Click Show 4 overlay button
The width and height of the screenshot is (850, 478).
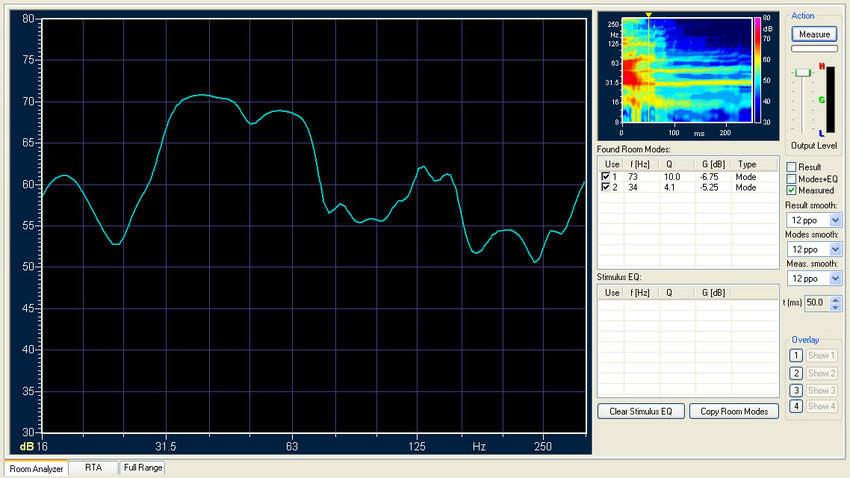[x=821, y=406]
